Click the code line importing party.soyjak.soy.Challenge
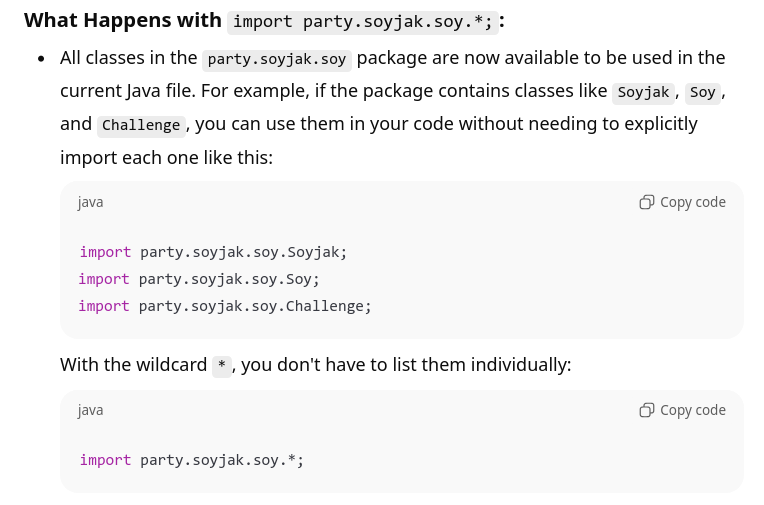Viewport: 764px width, 505px height. [225, 306]
